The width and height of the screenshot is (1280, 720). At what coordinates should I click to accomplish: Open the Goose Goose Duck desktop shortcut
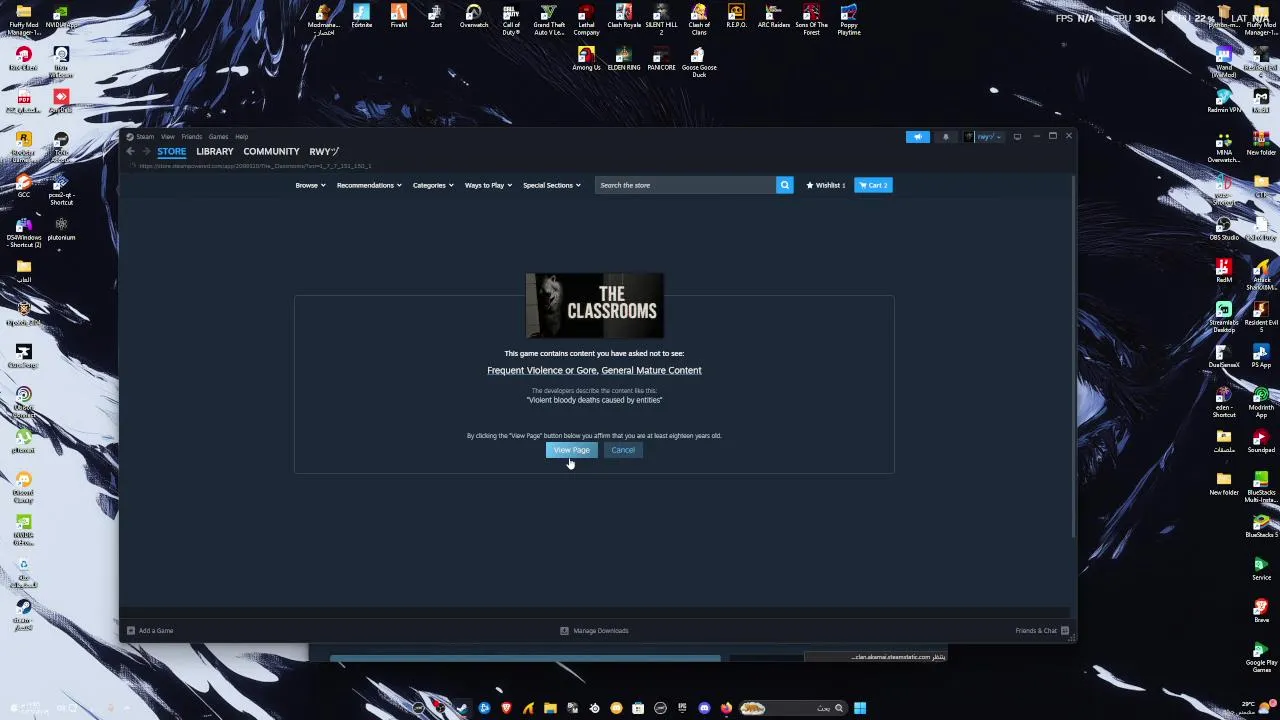click(699, 62)
